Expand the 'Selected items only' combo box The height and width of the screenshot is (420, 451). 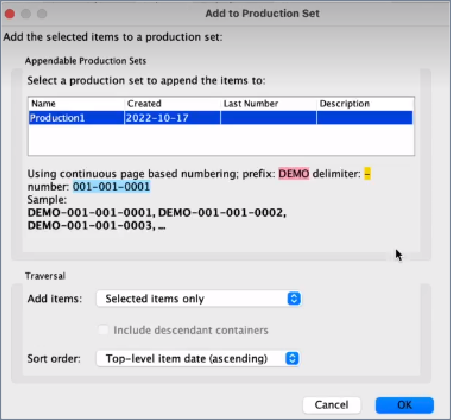tap(199, 298)
